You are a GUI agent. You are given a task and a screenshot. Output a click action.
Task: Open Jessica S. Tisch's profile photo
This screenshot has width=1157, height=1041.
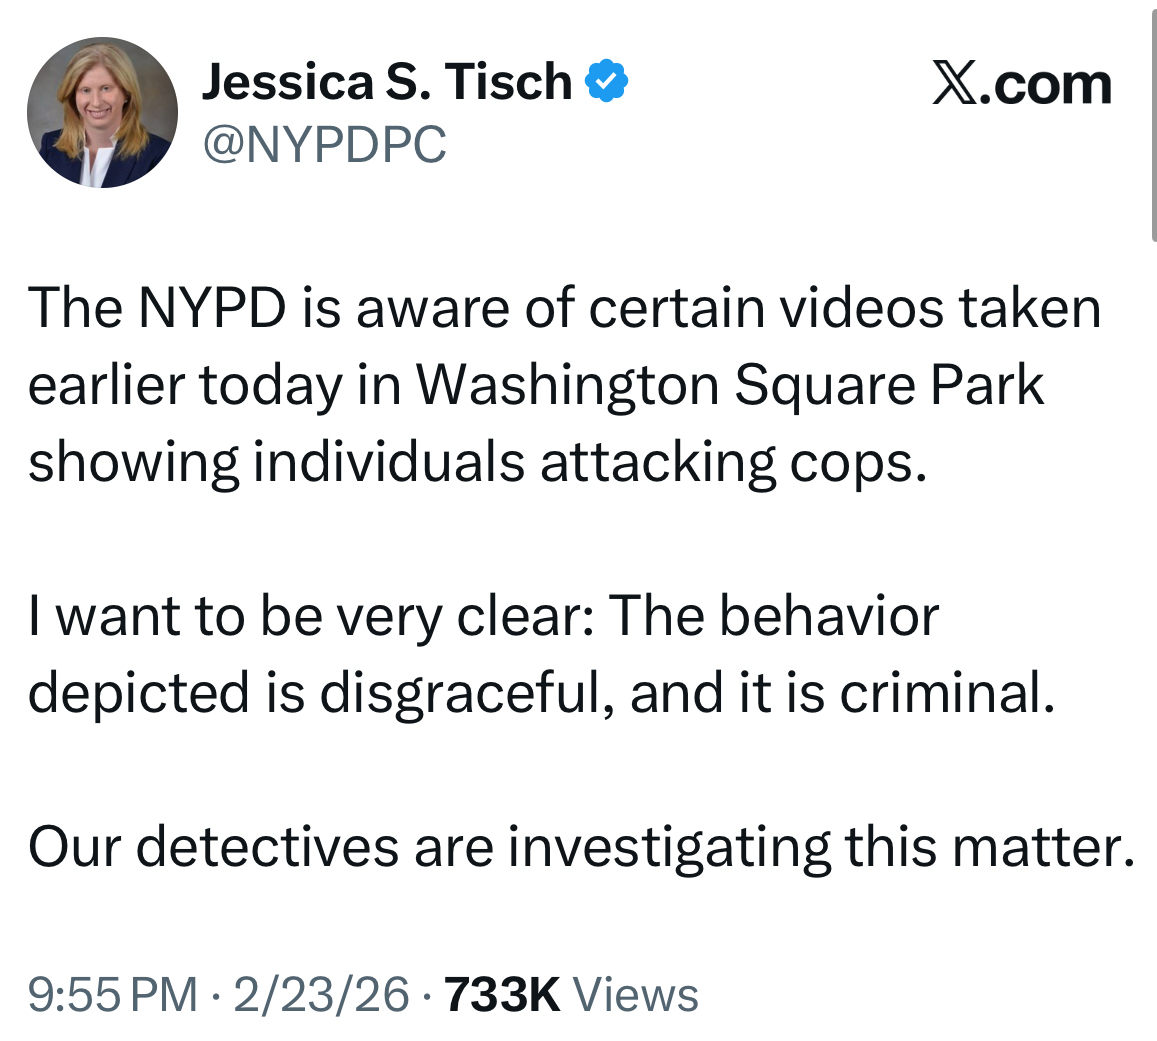click(x=102, y=112)
